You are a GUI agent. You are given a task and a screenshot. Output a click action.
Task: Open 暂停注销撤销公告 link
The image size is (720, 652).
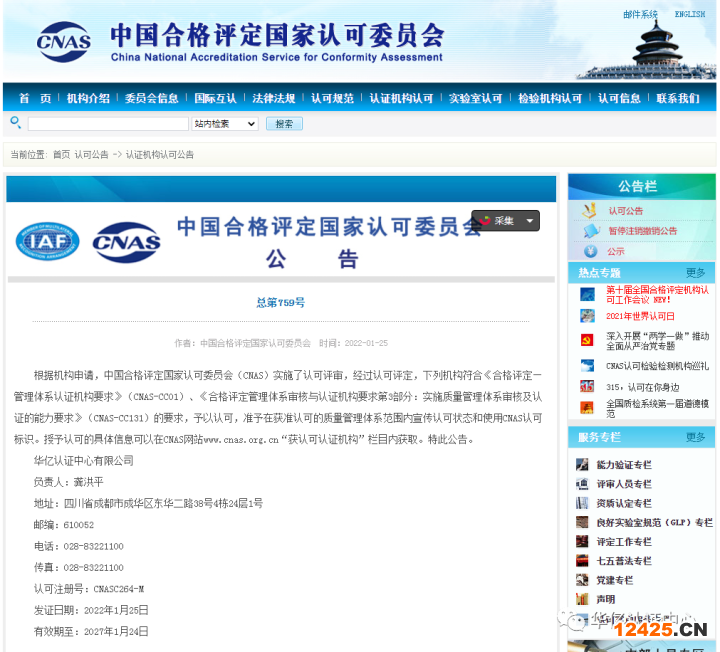click(643, 231)
